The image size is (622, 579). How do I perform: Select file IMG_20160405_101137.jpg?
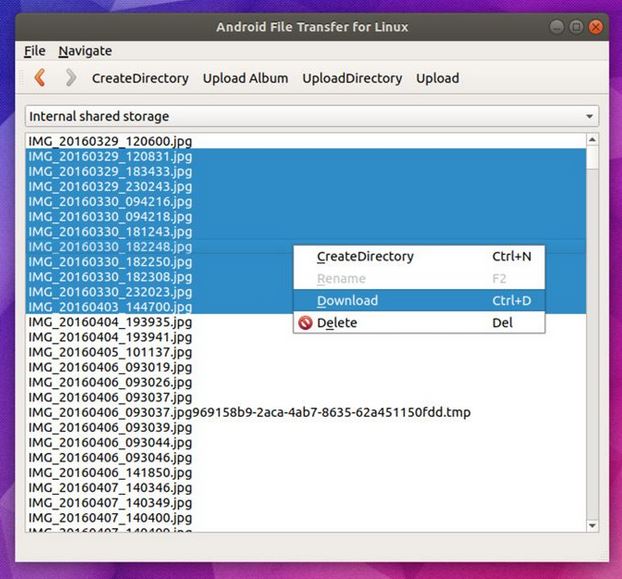(305, 352)
